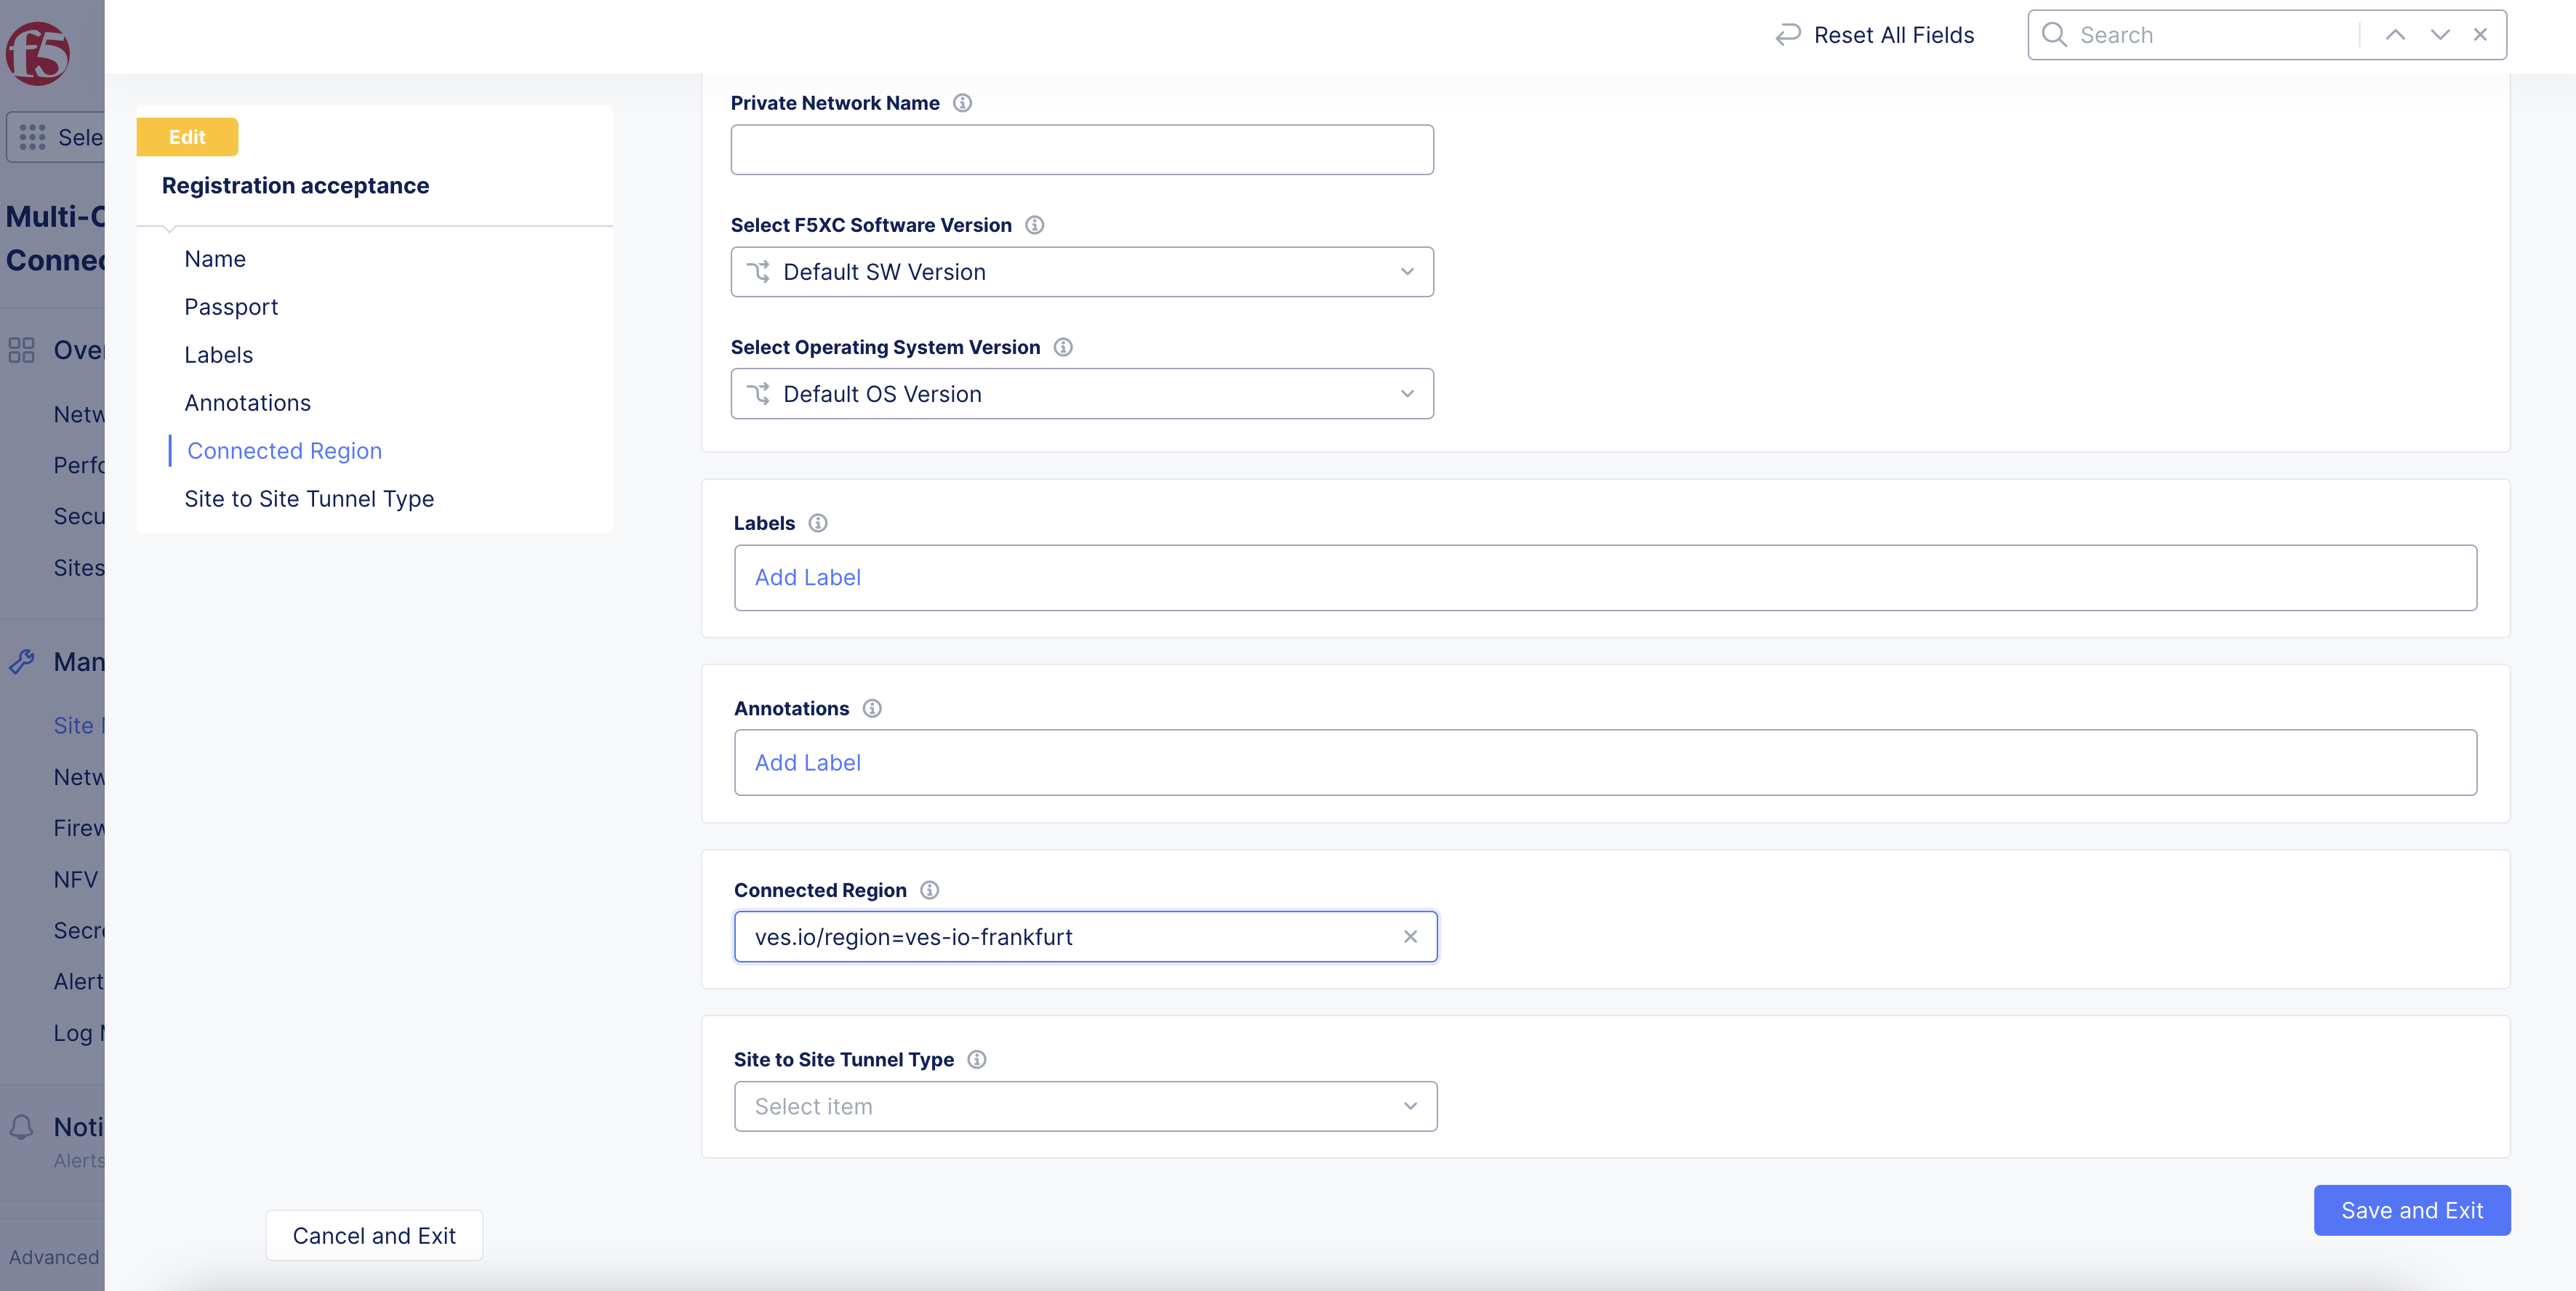Click the Reset All Fields arrow icon
The height and width of the screenshot is (1291, 2576).
click(x=1788, y=35)
